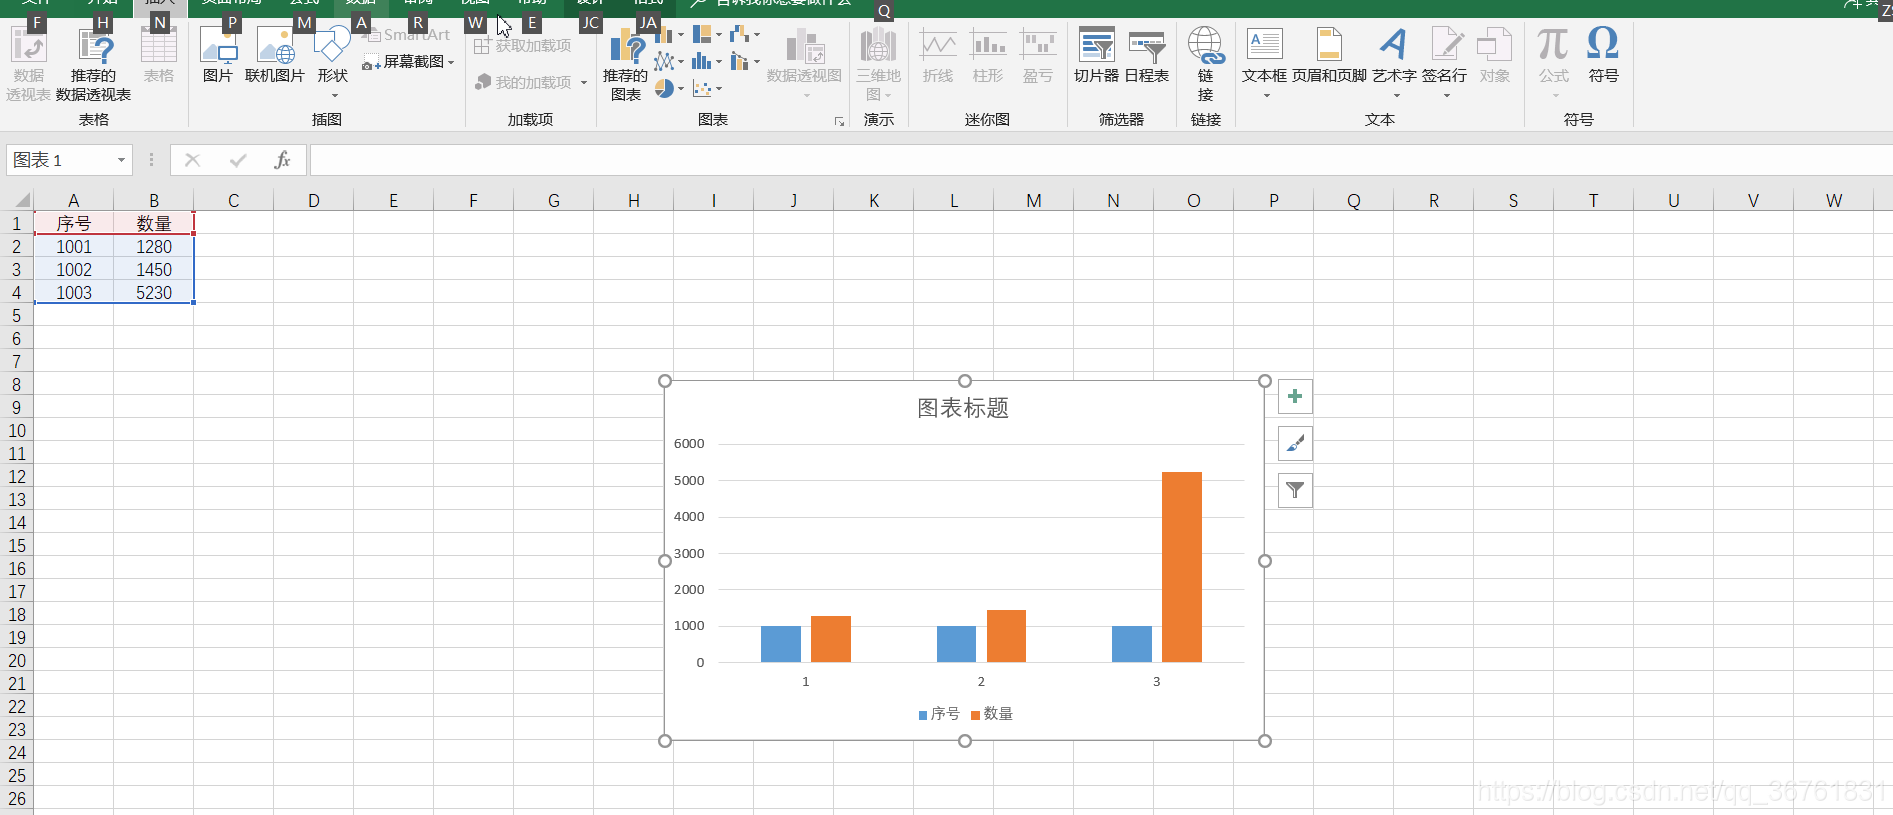The image size is (1893, 815).
Task: Open the 图表 group dialog launcher
Action: (x=839, y=121)
